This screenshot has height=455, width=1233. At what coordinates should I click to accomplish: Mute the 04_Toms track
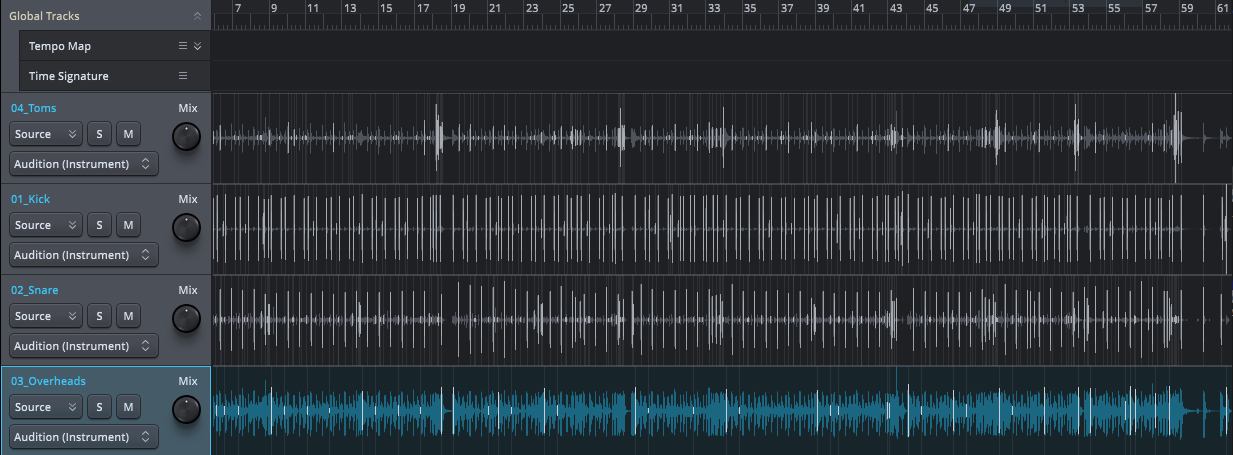pos(128,134)
